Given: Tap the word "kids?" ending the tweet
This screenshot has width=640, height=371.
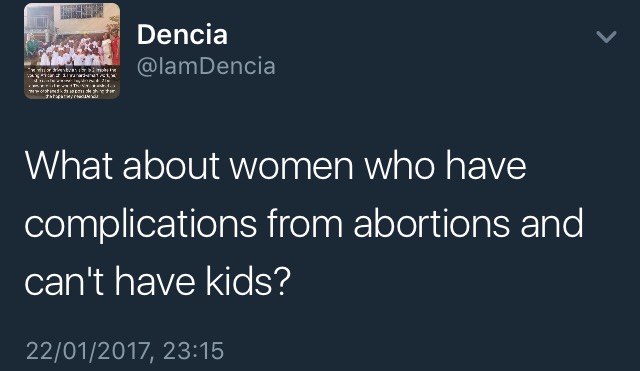Looking at the screenshot, I should (x=248, y=281).
